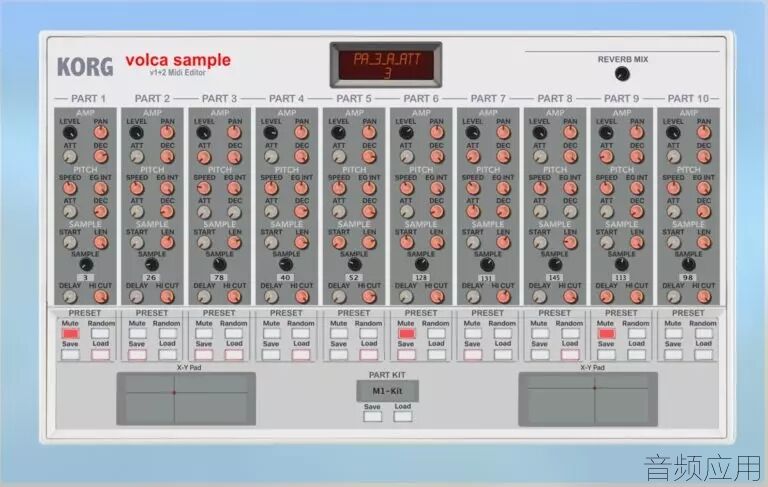Click Part 1 HI CUT knob
Image resolution: width=768 pixels, height=487 pixels.
pos(100,296)
